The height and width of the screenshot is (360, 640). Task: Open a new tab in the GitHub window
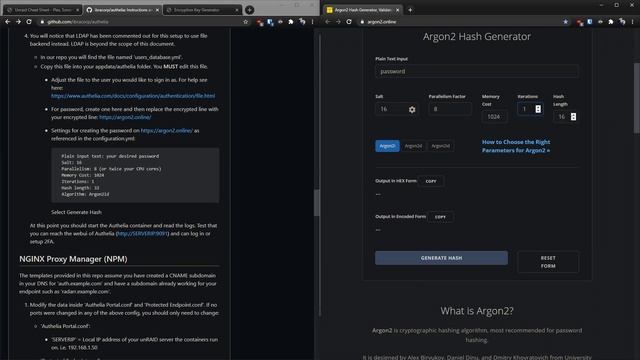pyautogui.click(x=249, y=10)
